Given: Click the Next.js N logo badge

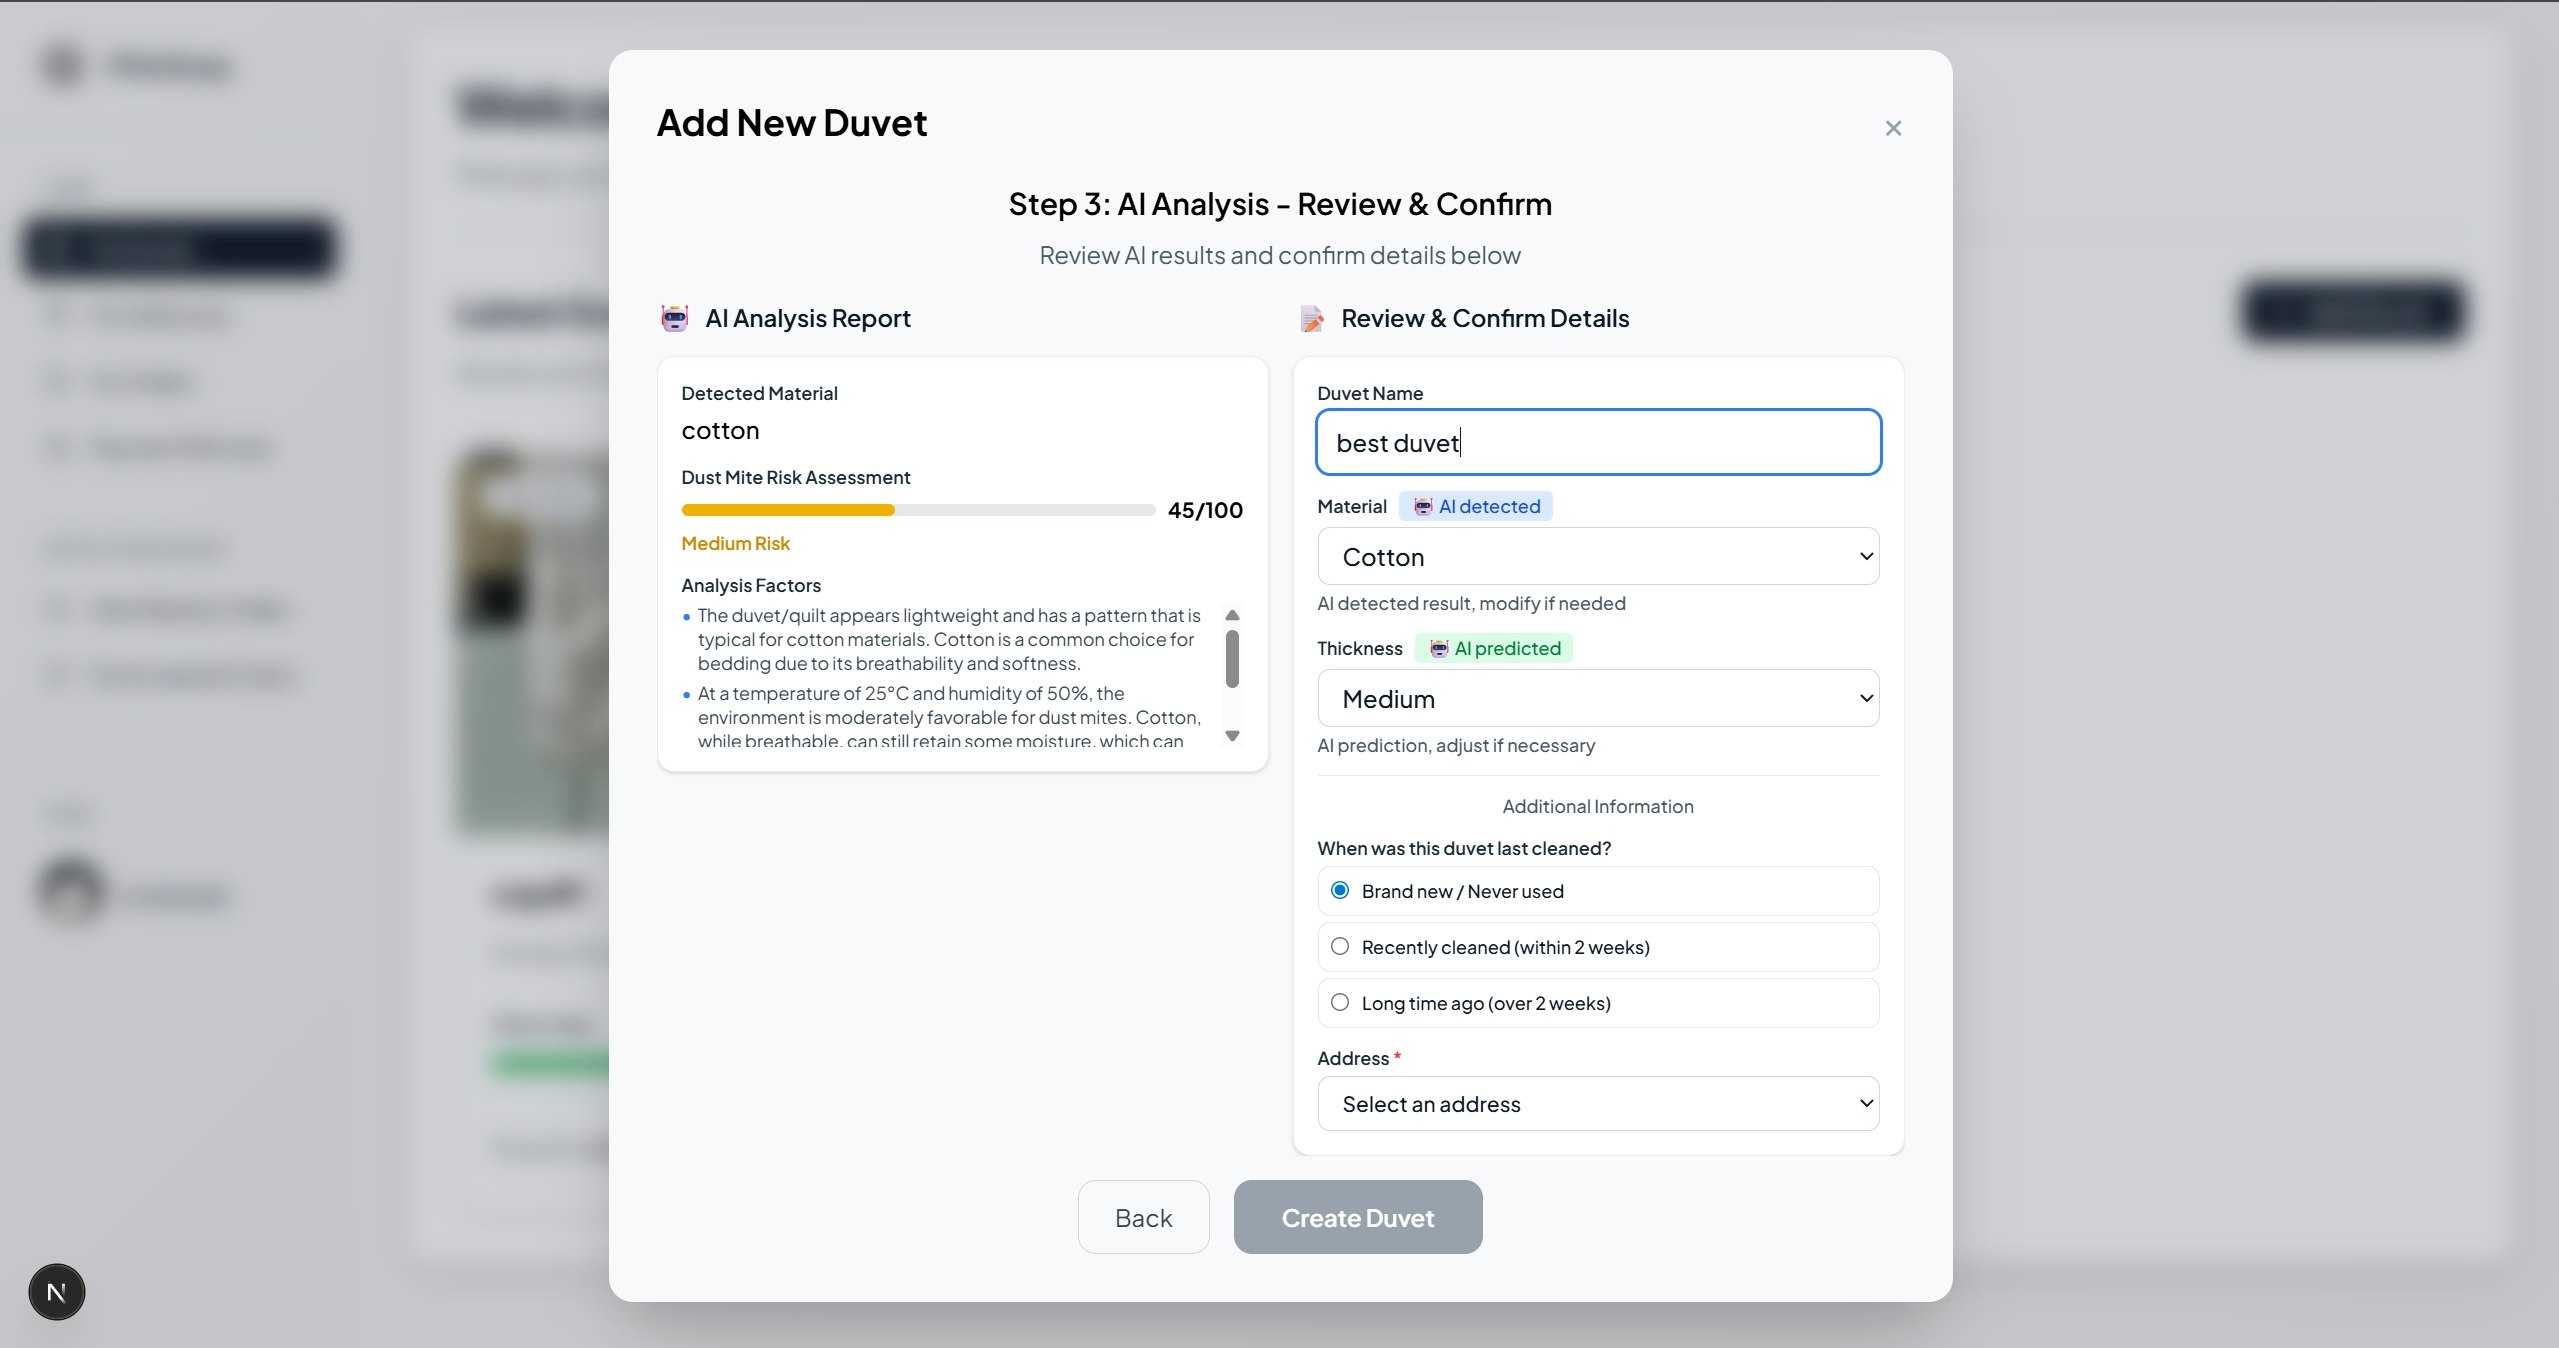Looking at the screenshot, I should point(57,1292).
